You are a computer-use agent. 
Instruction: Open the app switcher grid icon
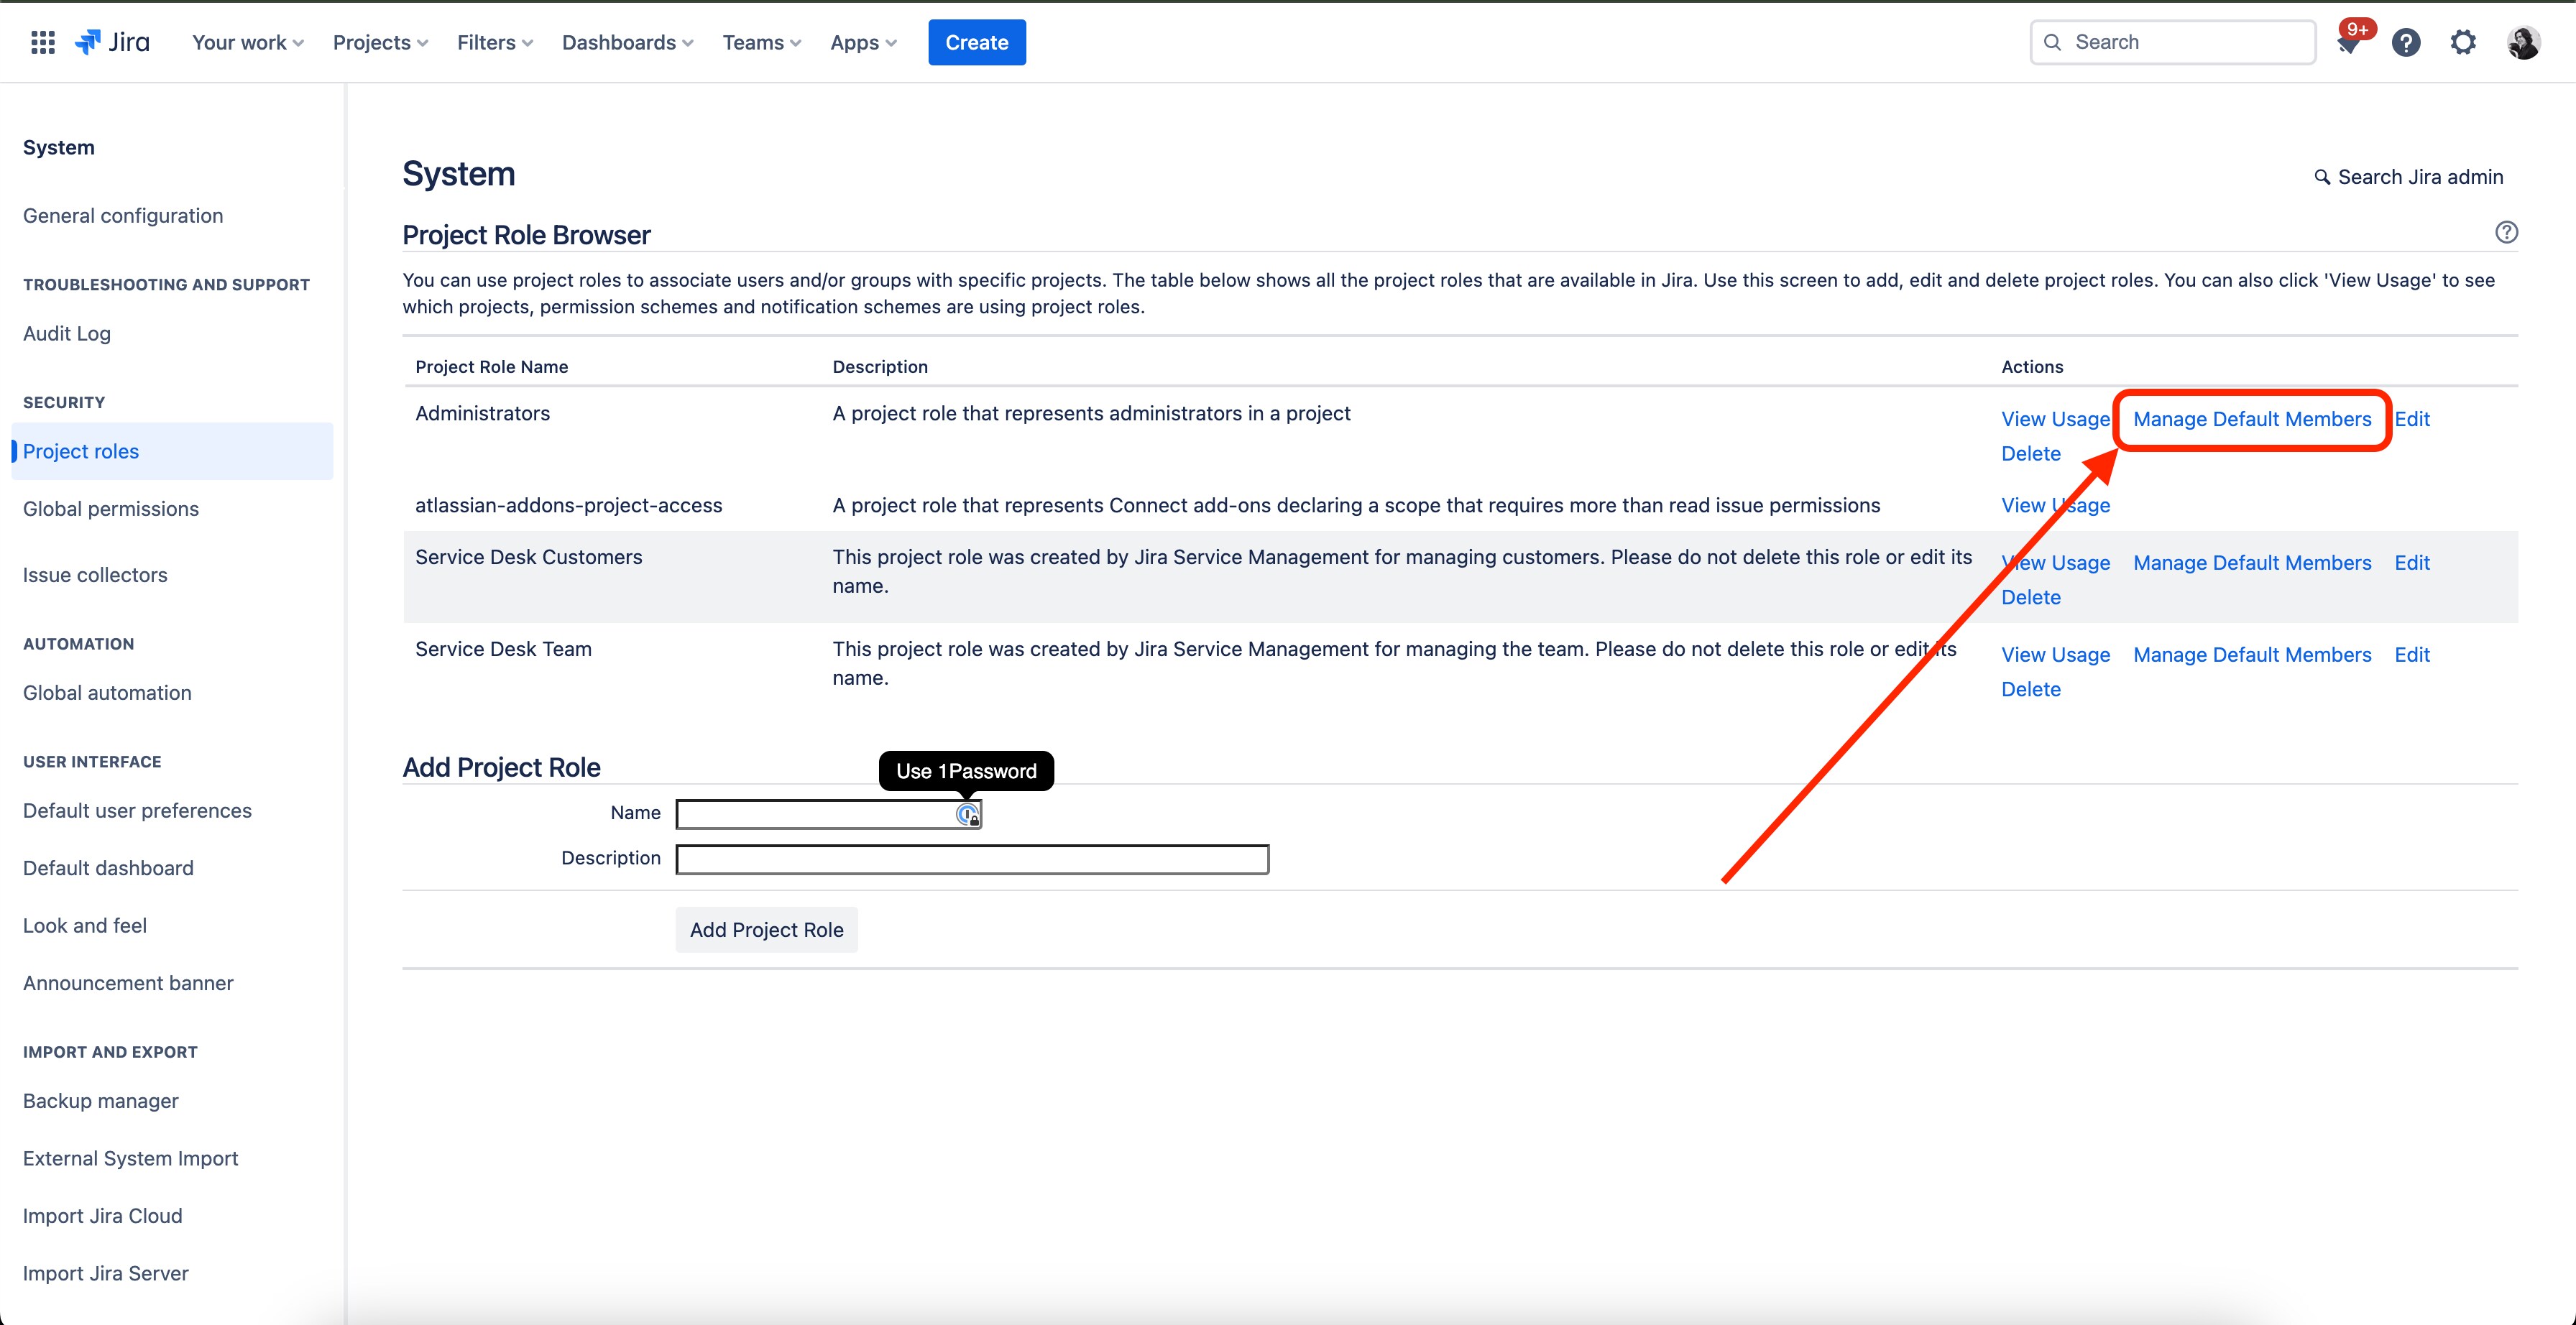(x=42, y=42)
